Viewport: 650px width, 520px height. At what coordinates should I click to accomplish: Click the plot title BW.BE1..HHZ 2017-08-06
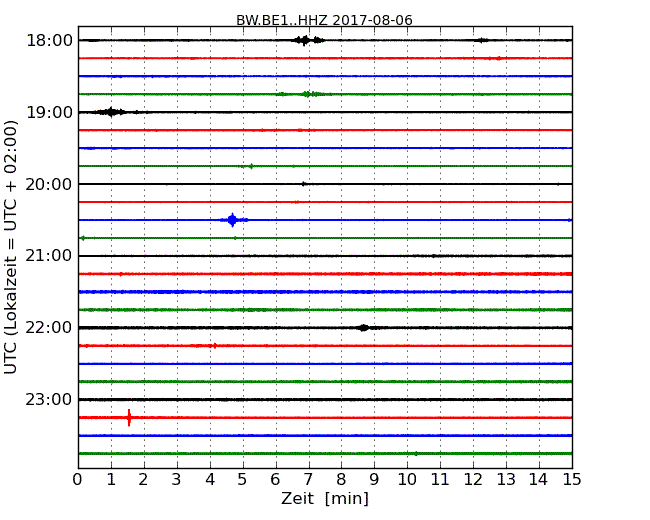pos(324,20)
